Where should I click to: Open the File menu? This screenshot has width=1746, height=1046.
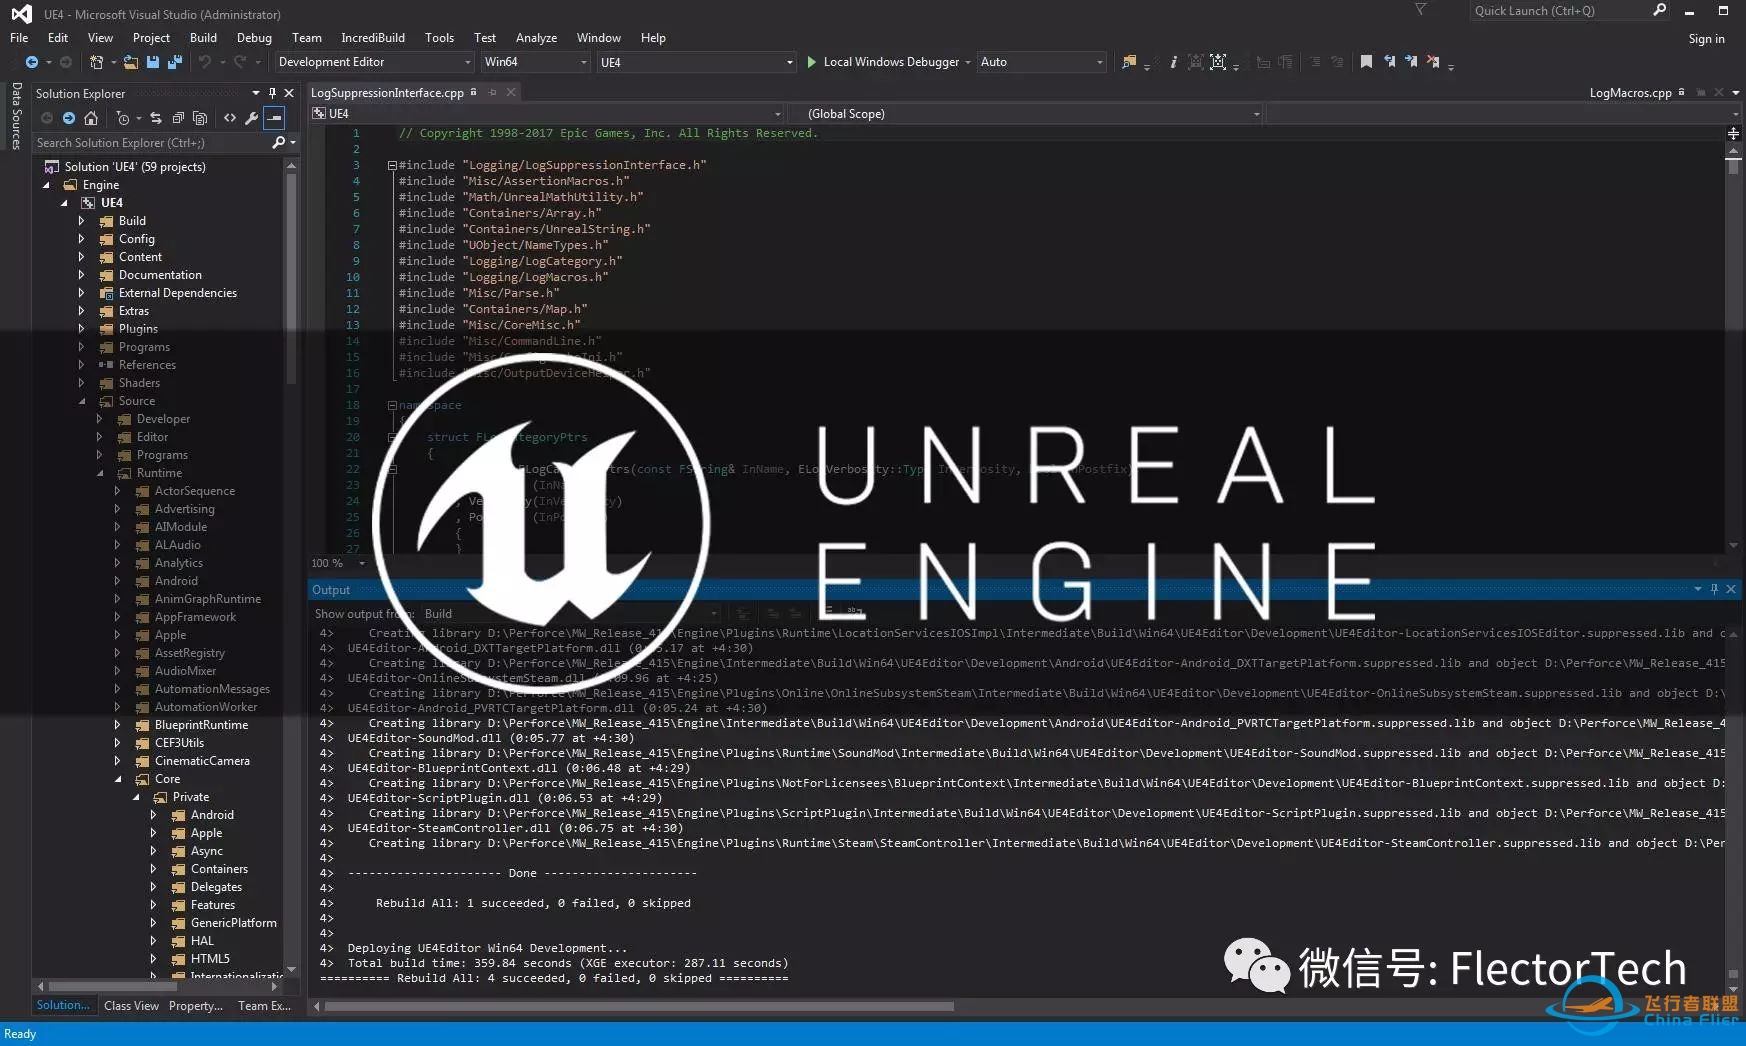(x=19, y=38)
